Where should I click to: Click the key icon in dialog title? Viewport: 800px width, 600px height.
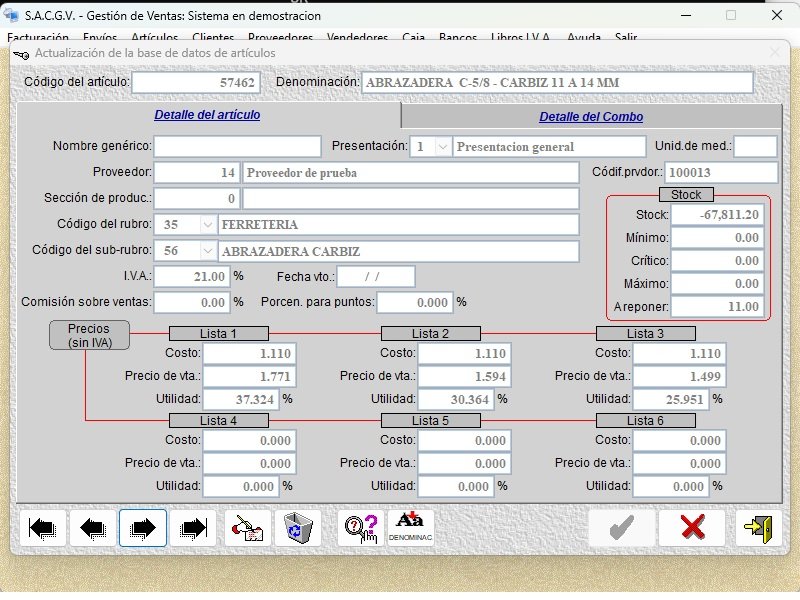tap(21, 54)
